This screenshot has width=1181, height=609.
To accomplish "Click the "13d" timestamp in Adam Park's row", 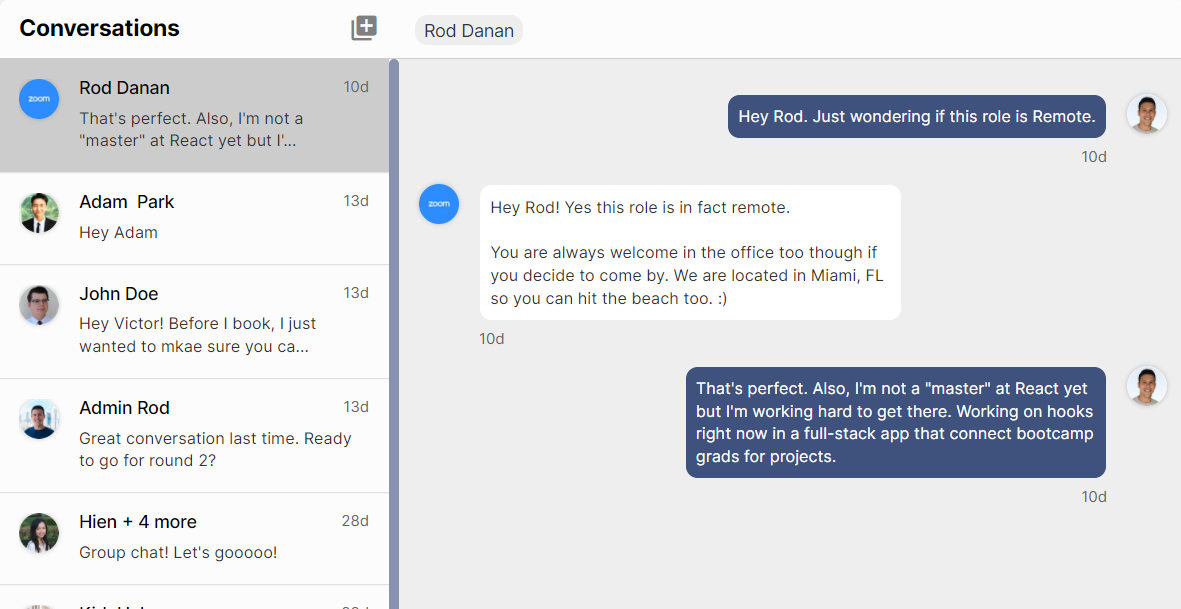I will [356, 201].
